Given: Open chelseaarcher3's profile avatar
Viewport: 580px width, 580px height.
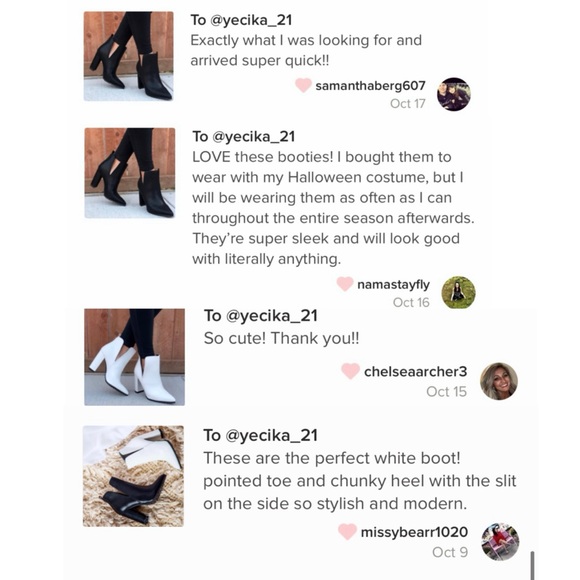Looking at the screenshot, I should click(x=499, y=381).
